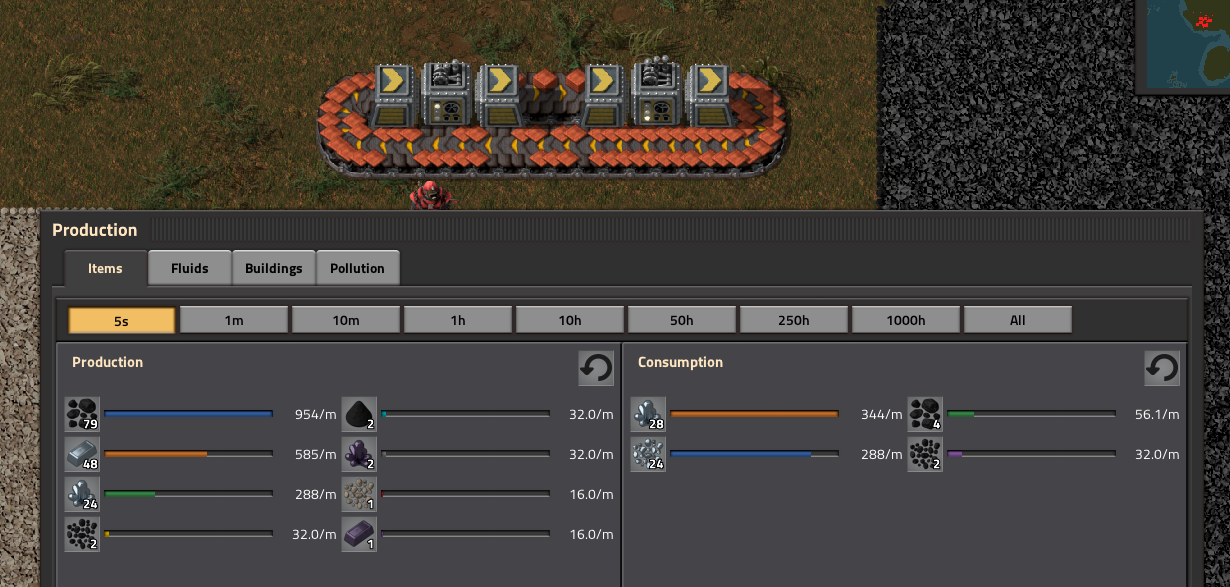Click the minimap in the top right corner
Viewport: 1230px width, 587px height.
tap(1183, 45)
